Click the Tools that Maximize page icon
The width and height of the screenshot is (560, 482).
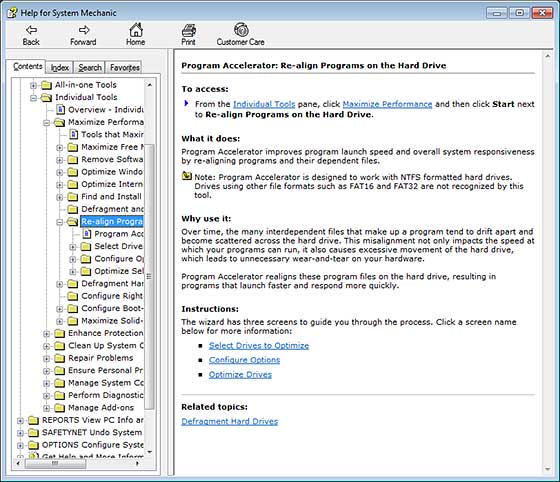click(74, 134)
